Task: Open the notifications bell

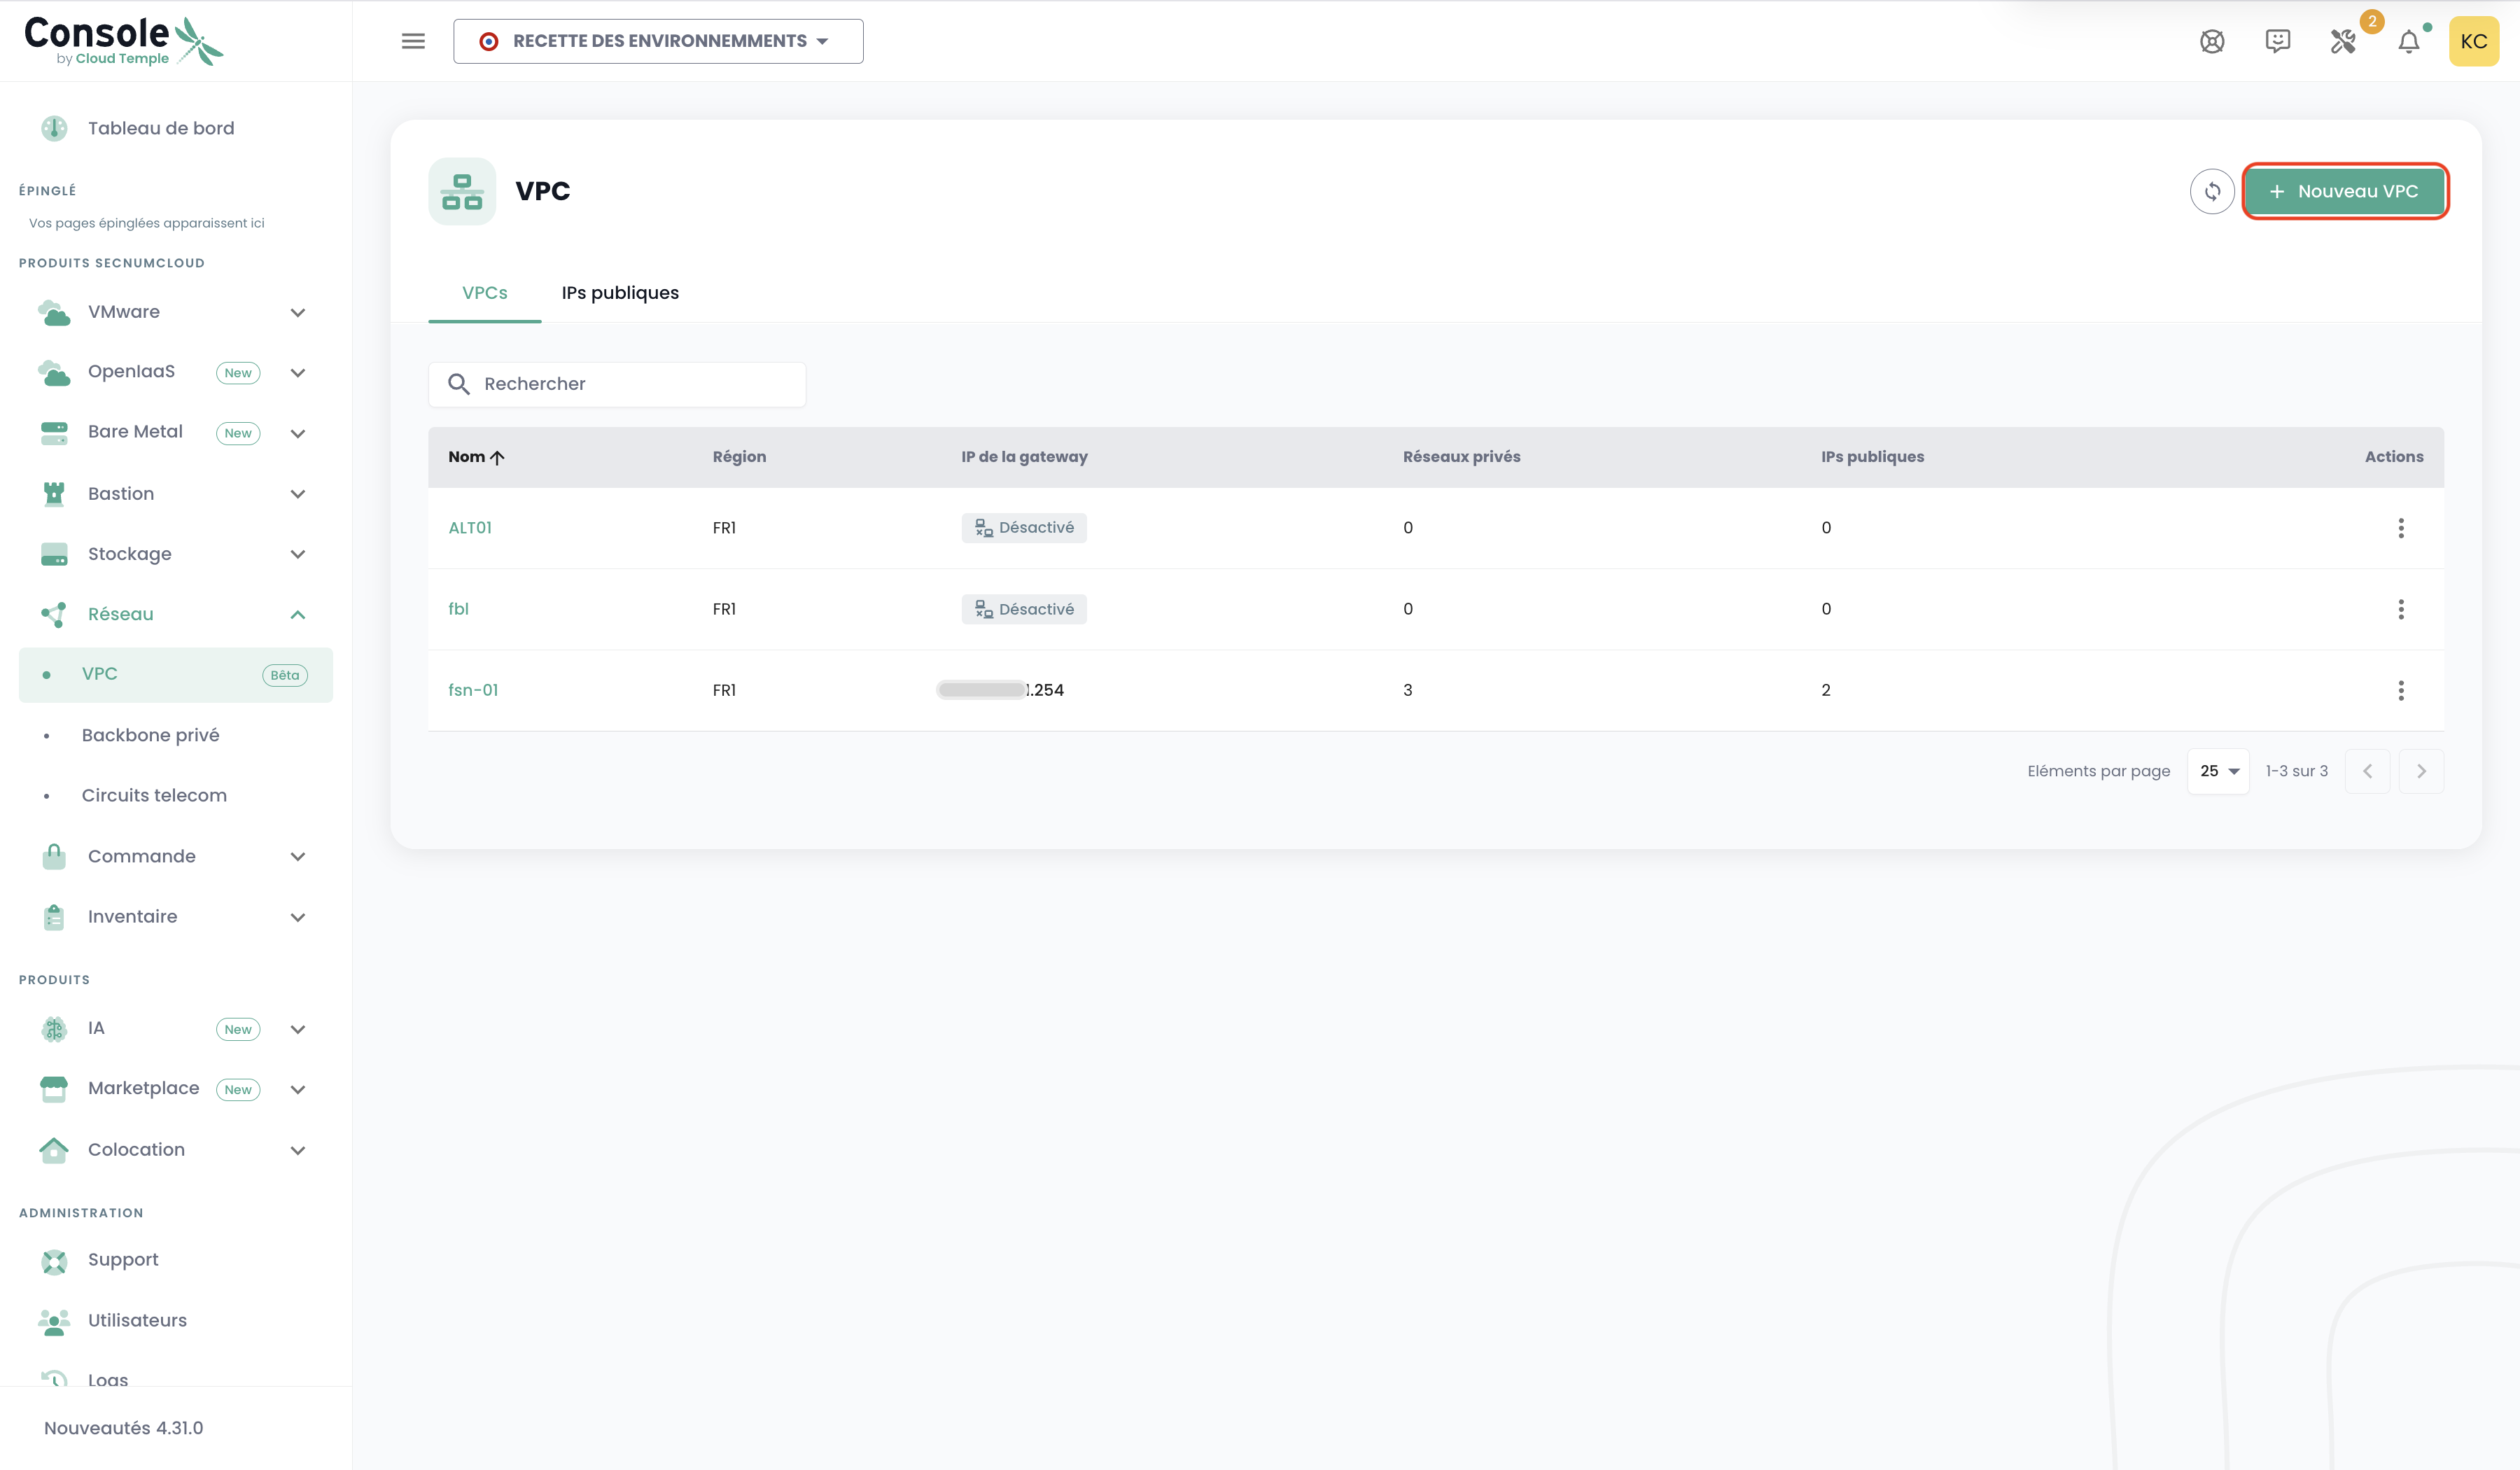Action: [x=2408, y=41]
